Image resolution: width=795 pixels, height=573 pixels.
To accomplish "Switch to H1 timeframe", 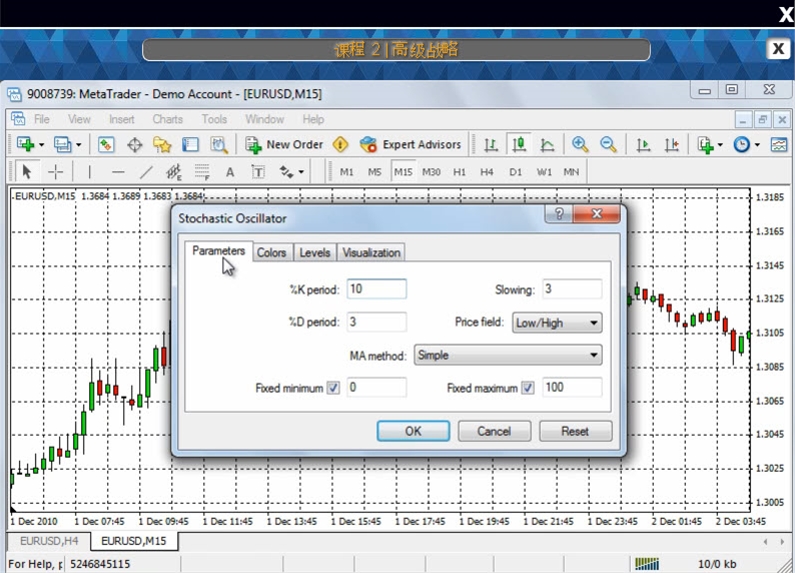I will 459,172.
